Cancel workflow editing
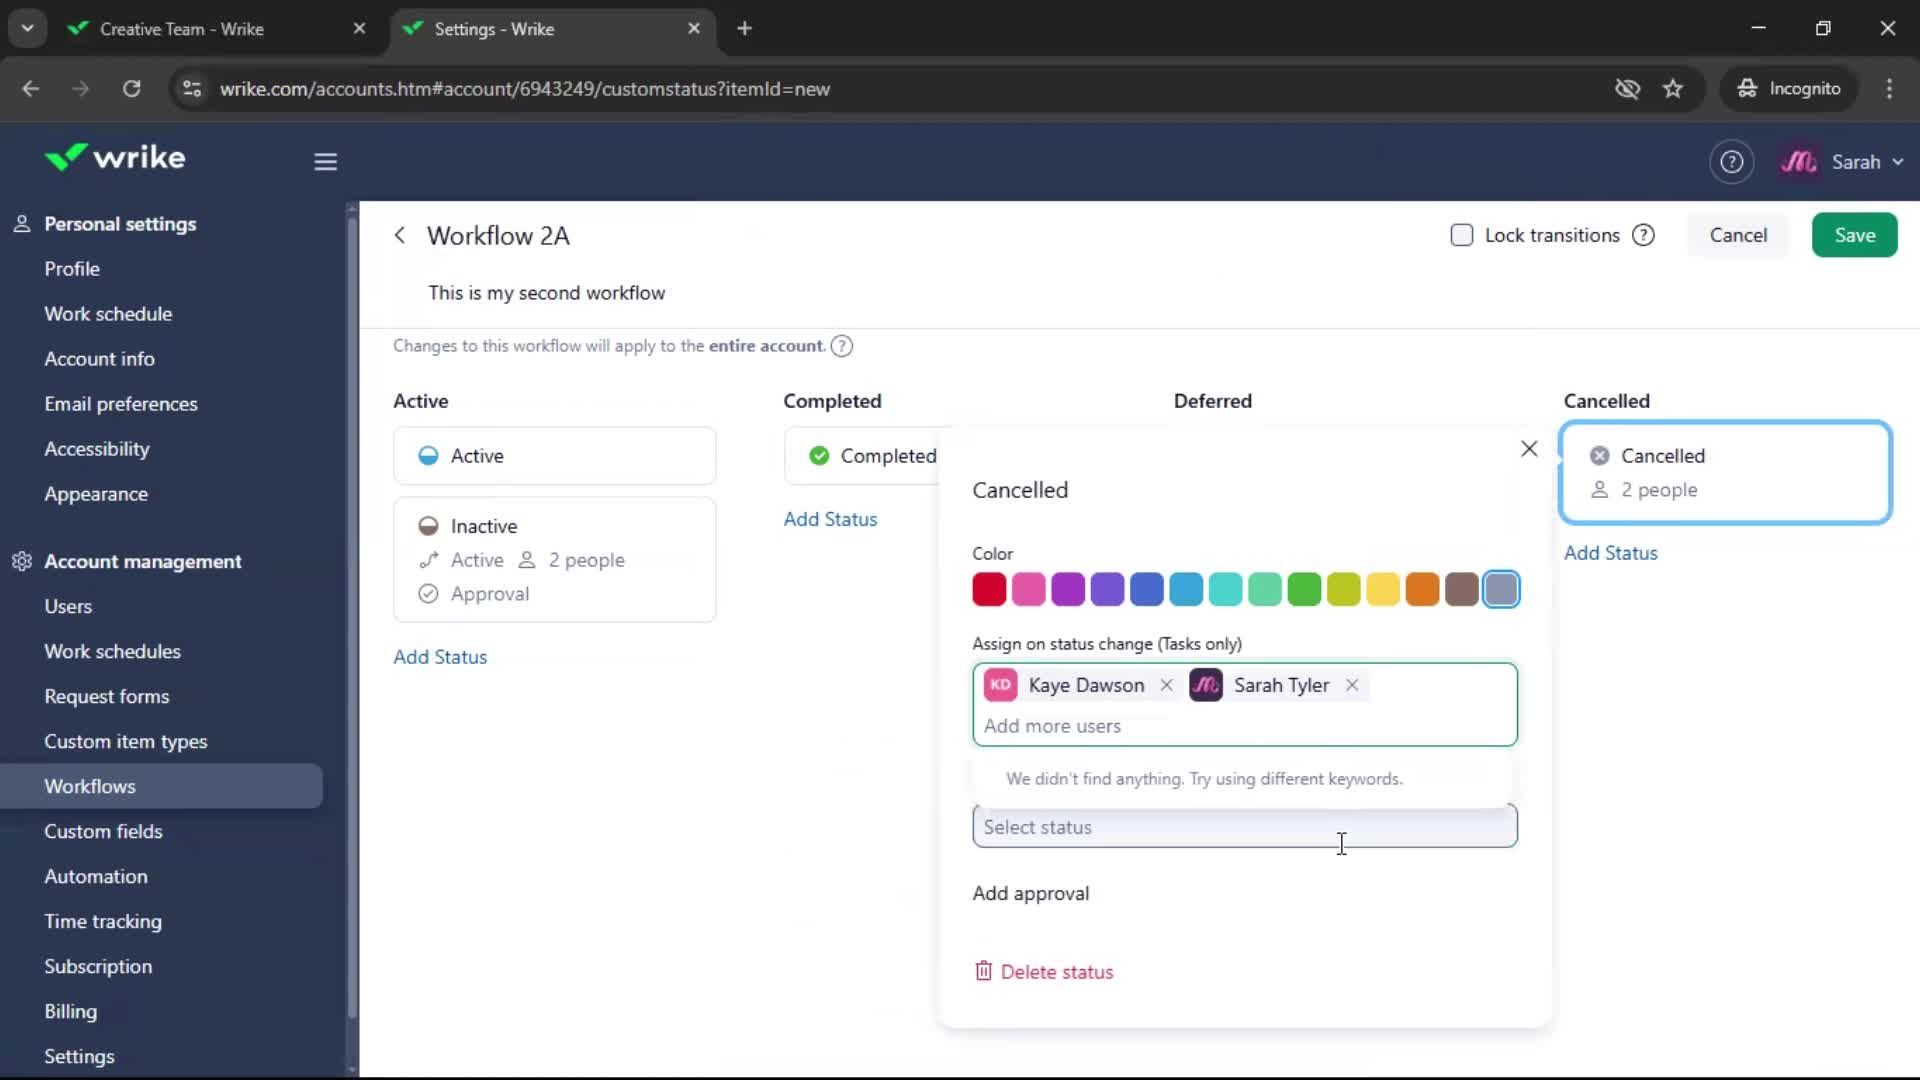This screenshot has width=1920, height=1080. coord(1738,236)
